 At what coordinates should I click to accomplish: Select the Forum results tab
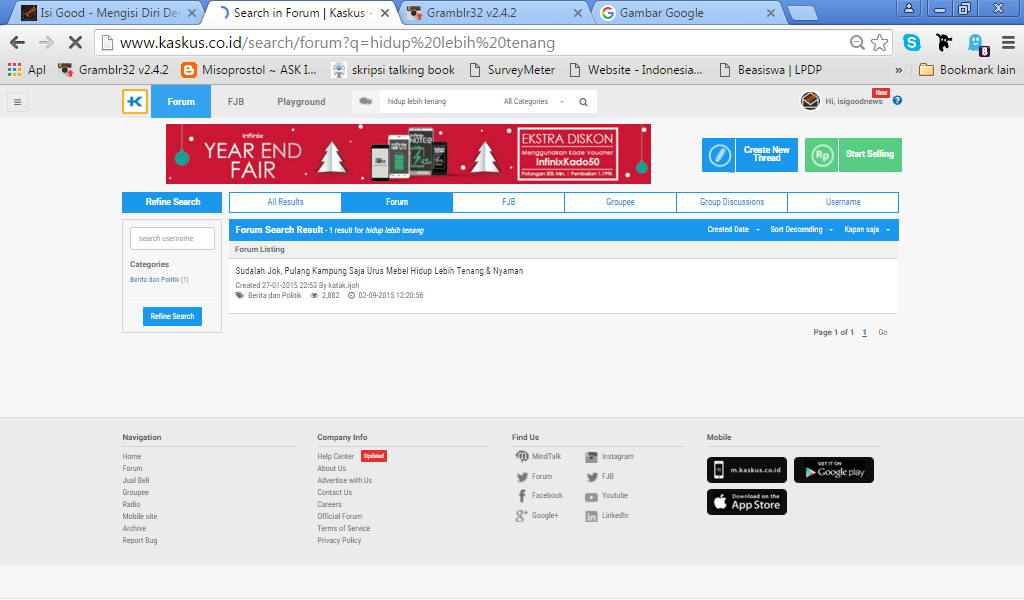[397, 202]
